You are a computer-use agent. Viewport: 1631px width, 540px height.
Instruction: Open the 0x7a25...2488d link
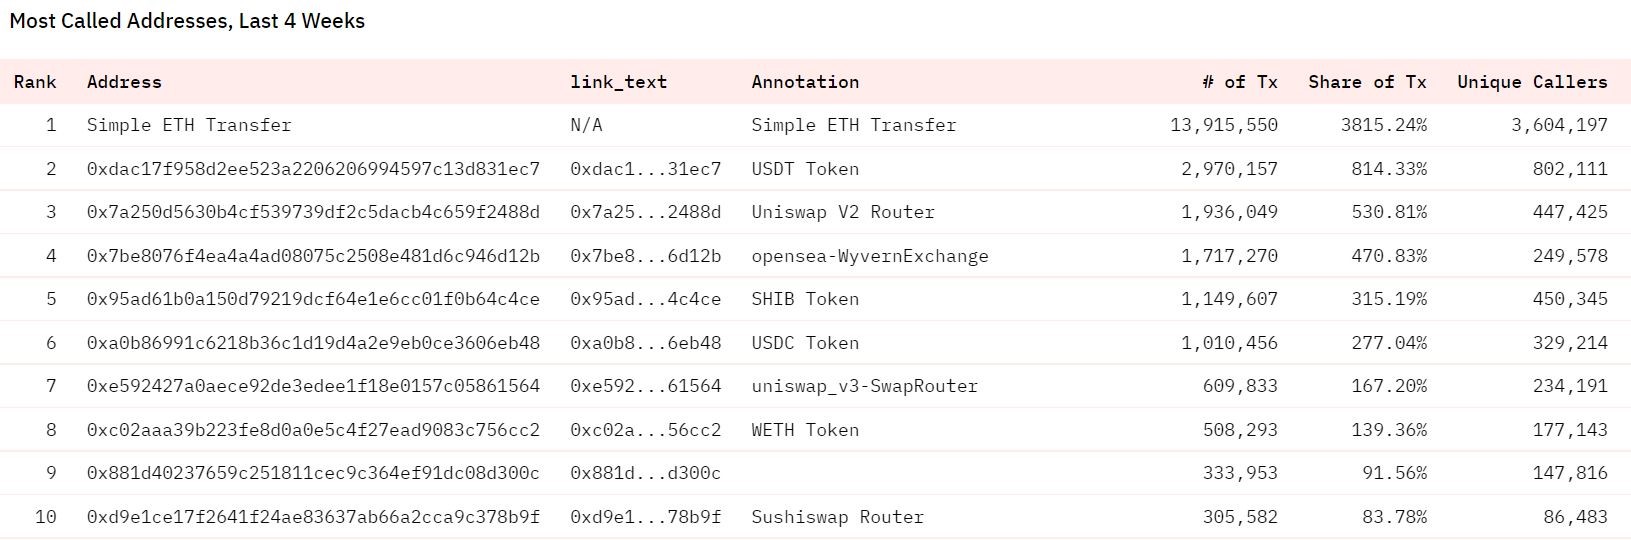(645, 212)
